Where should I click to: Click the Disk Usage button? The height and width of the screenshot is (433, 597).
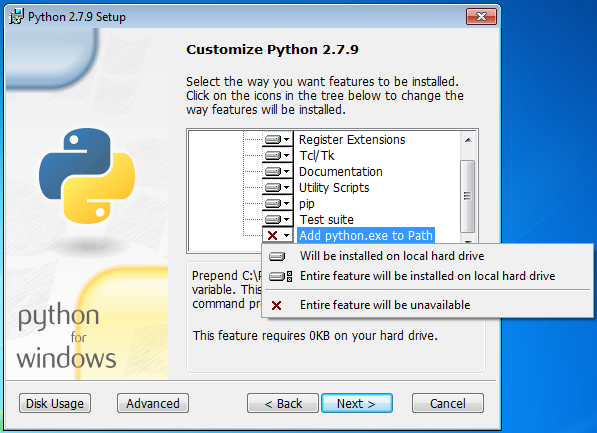point(55,403)
